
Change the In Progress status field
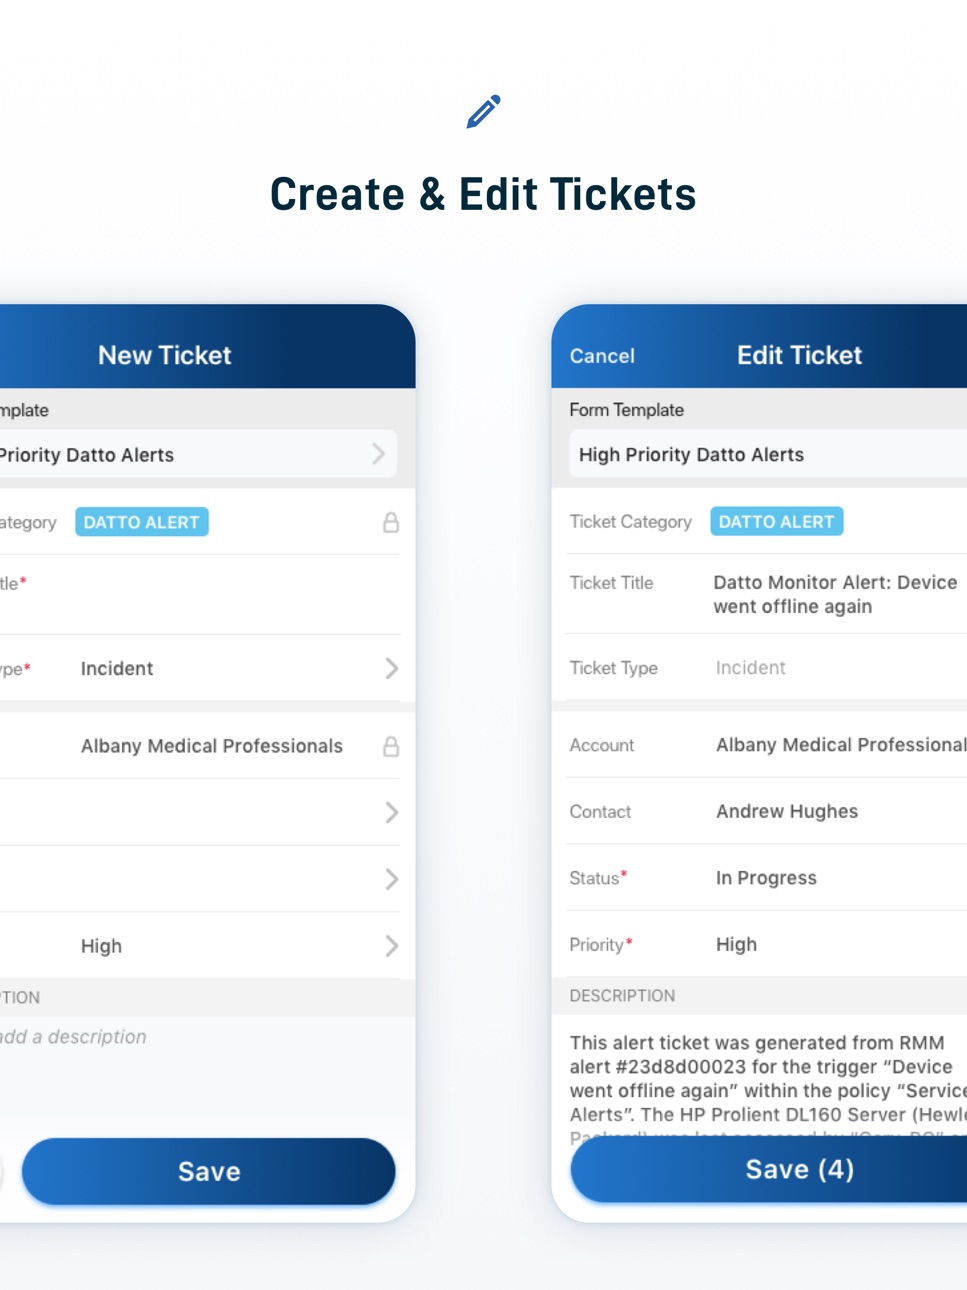point(766,878)
